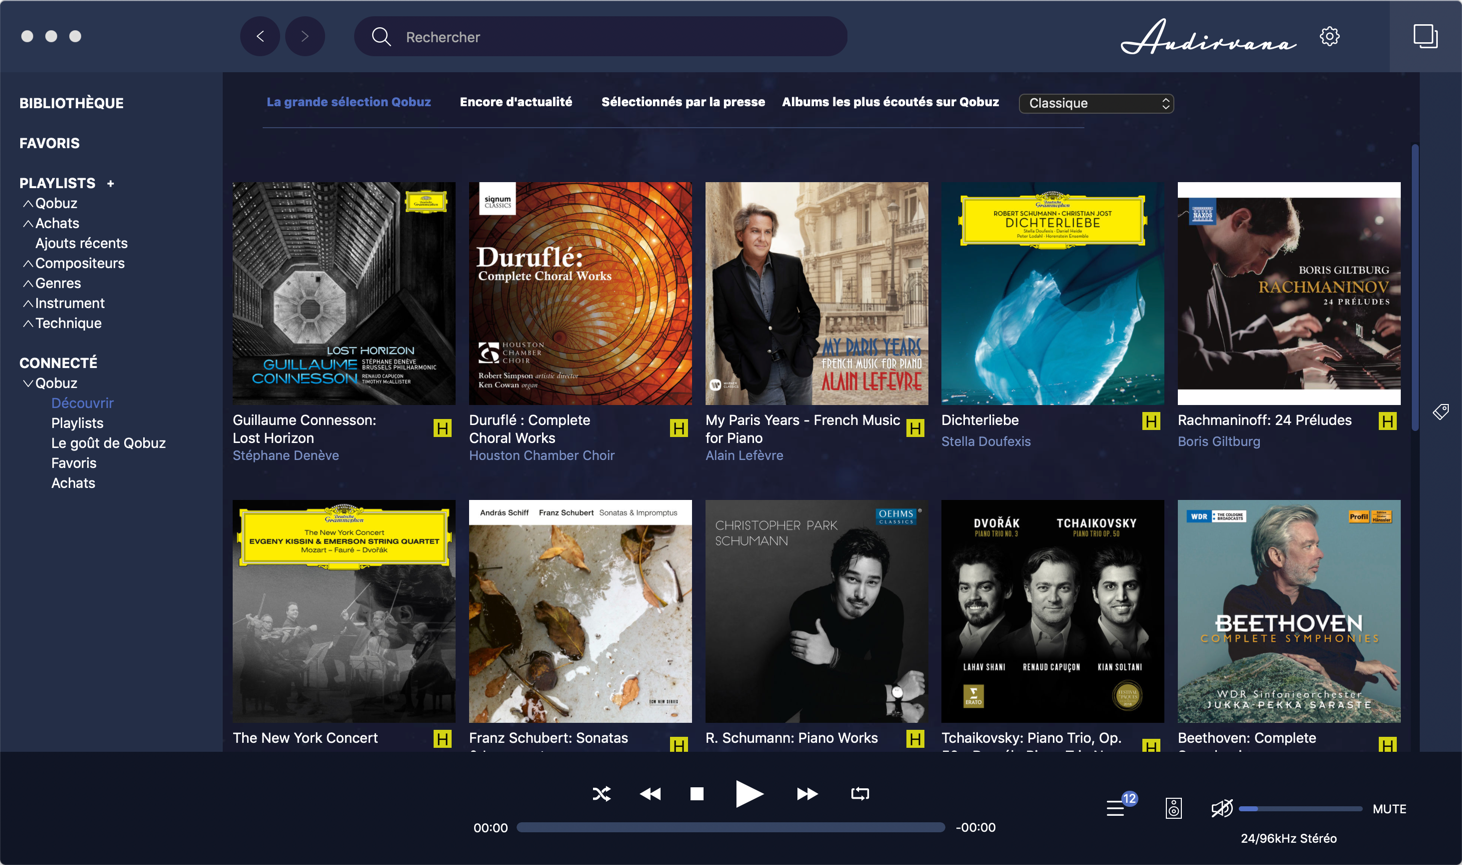The width and height of the screenshot is (1462, 865).
Task: Click Hi-Res badge on The New York Concert
Action: [x=442, y=739]
